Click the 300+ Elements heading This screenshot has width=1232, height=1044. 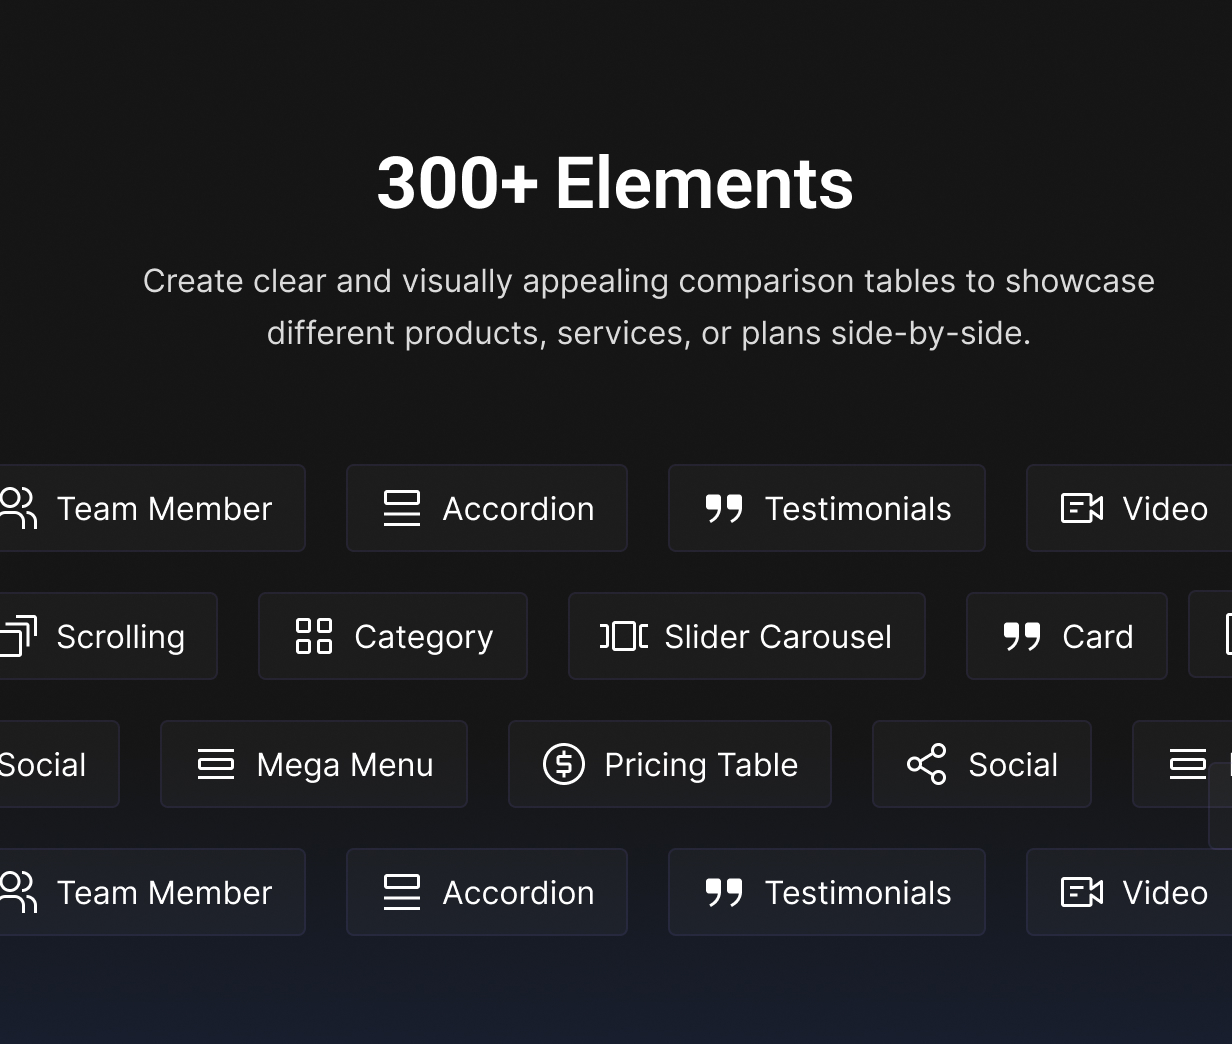(x=615, y=183)
